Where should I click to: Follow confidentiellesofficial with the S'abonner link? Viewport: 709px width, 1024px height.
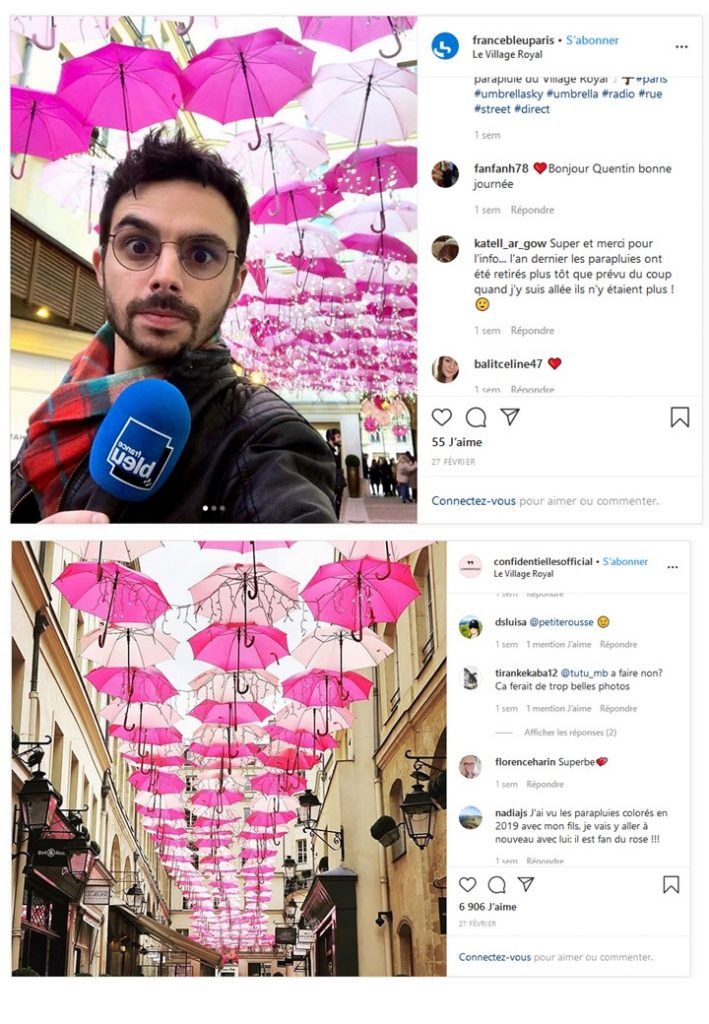tap(625, 562)
